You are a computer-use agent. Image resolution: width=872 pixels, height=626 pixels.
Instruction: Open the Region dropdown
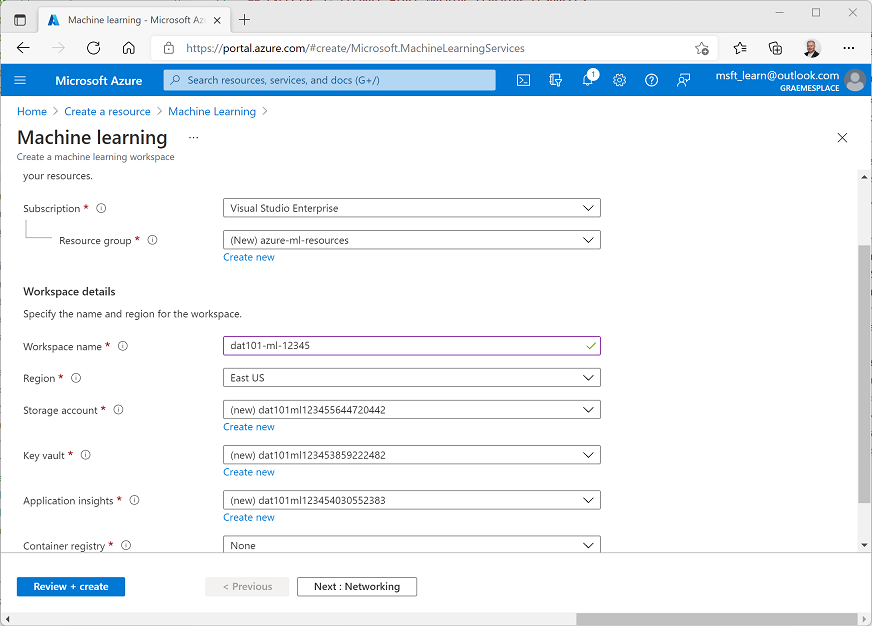[411, 377]
